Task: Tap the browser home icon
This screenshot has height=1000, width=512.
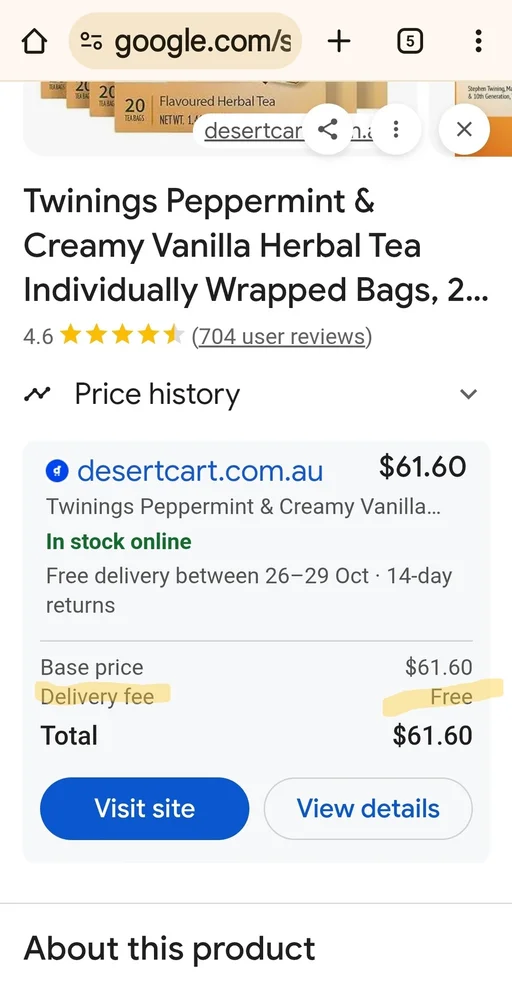Action: [35, 42]
